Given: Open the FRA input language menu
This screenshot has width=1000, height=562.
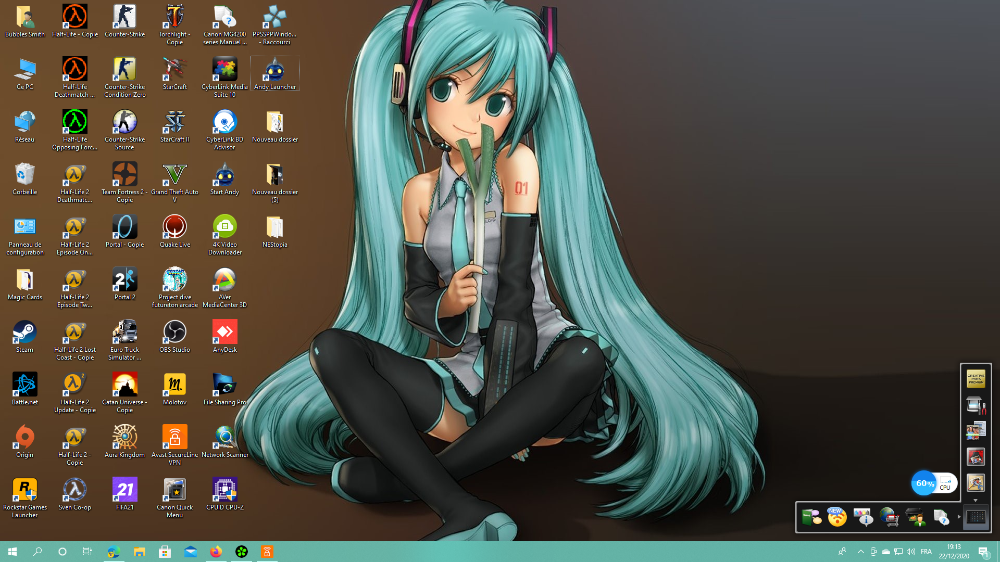Looking at the screenshot, I should point(926,551).
